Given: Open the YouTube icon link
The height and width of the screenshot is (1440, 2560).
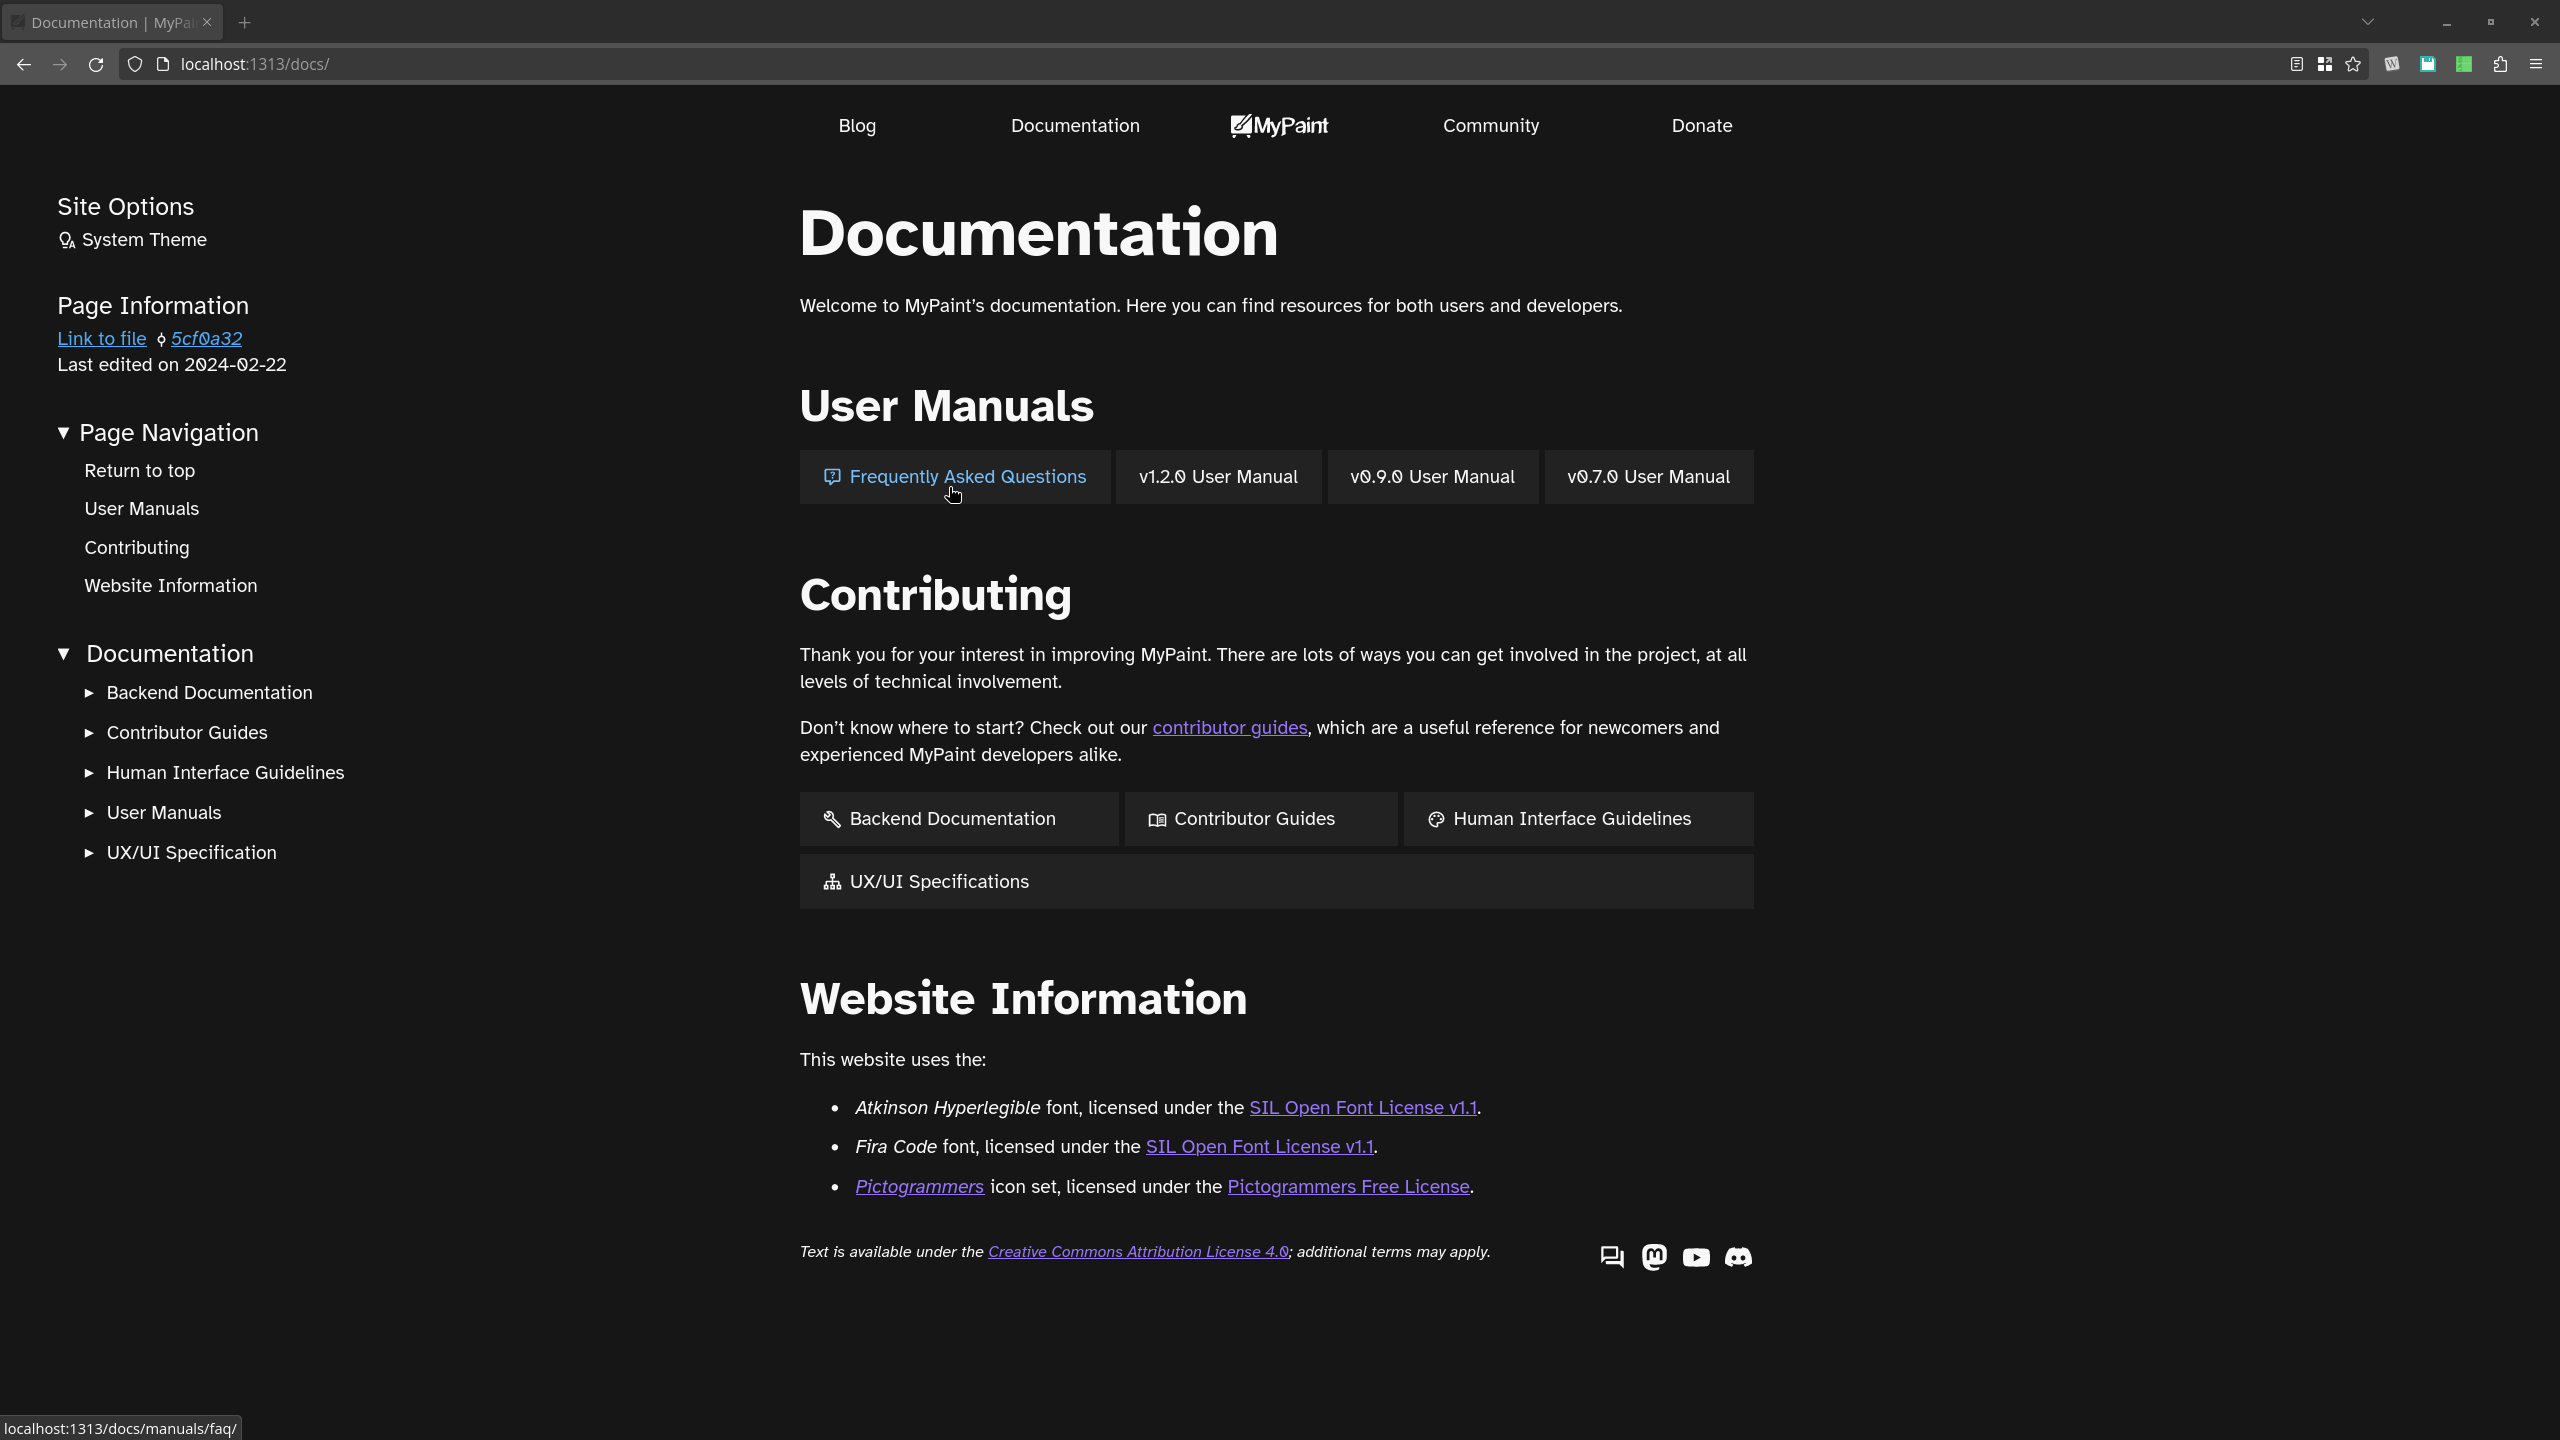Looking at the screenshot, I should point(1696,1257).
